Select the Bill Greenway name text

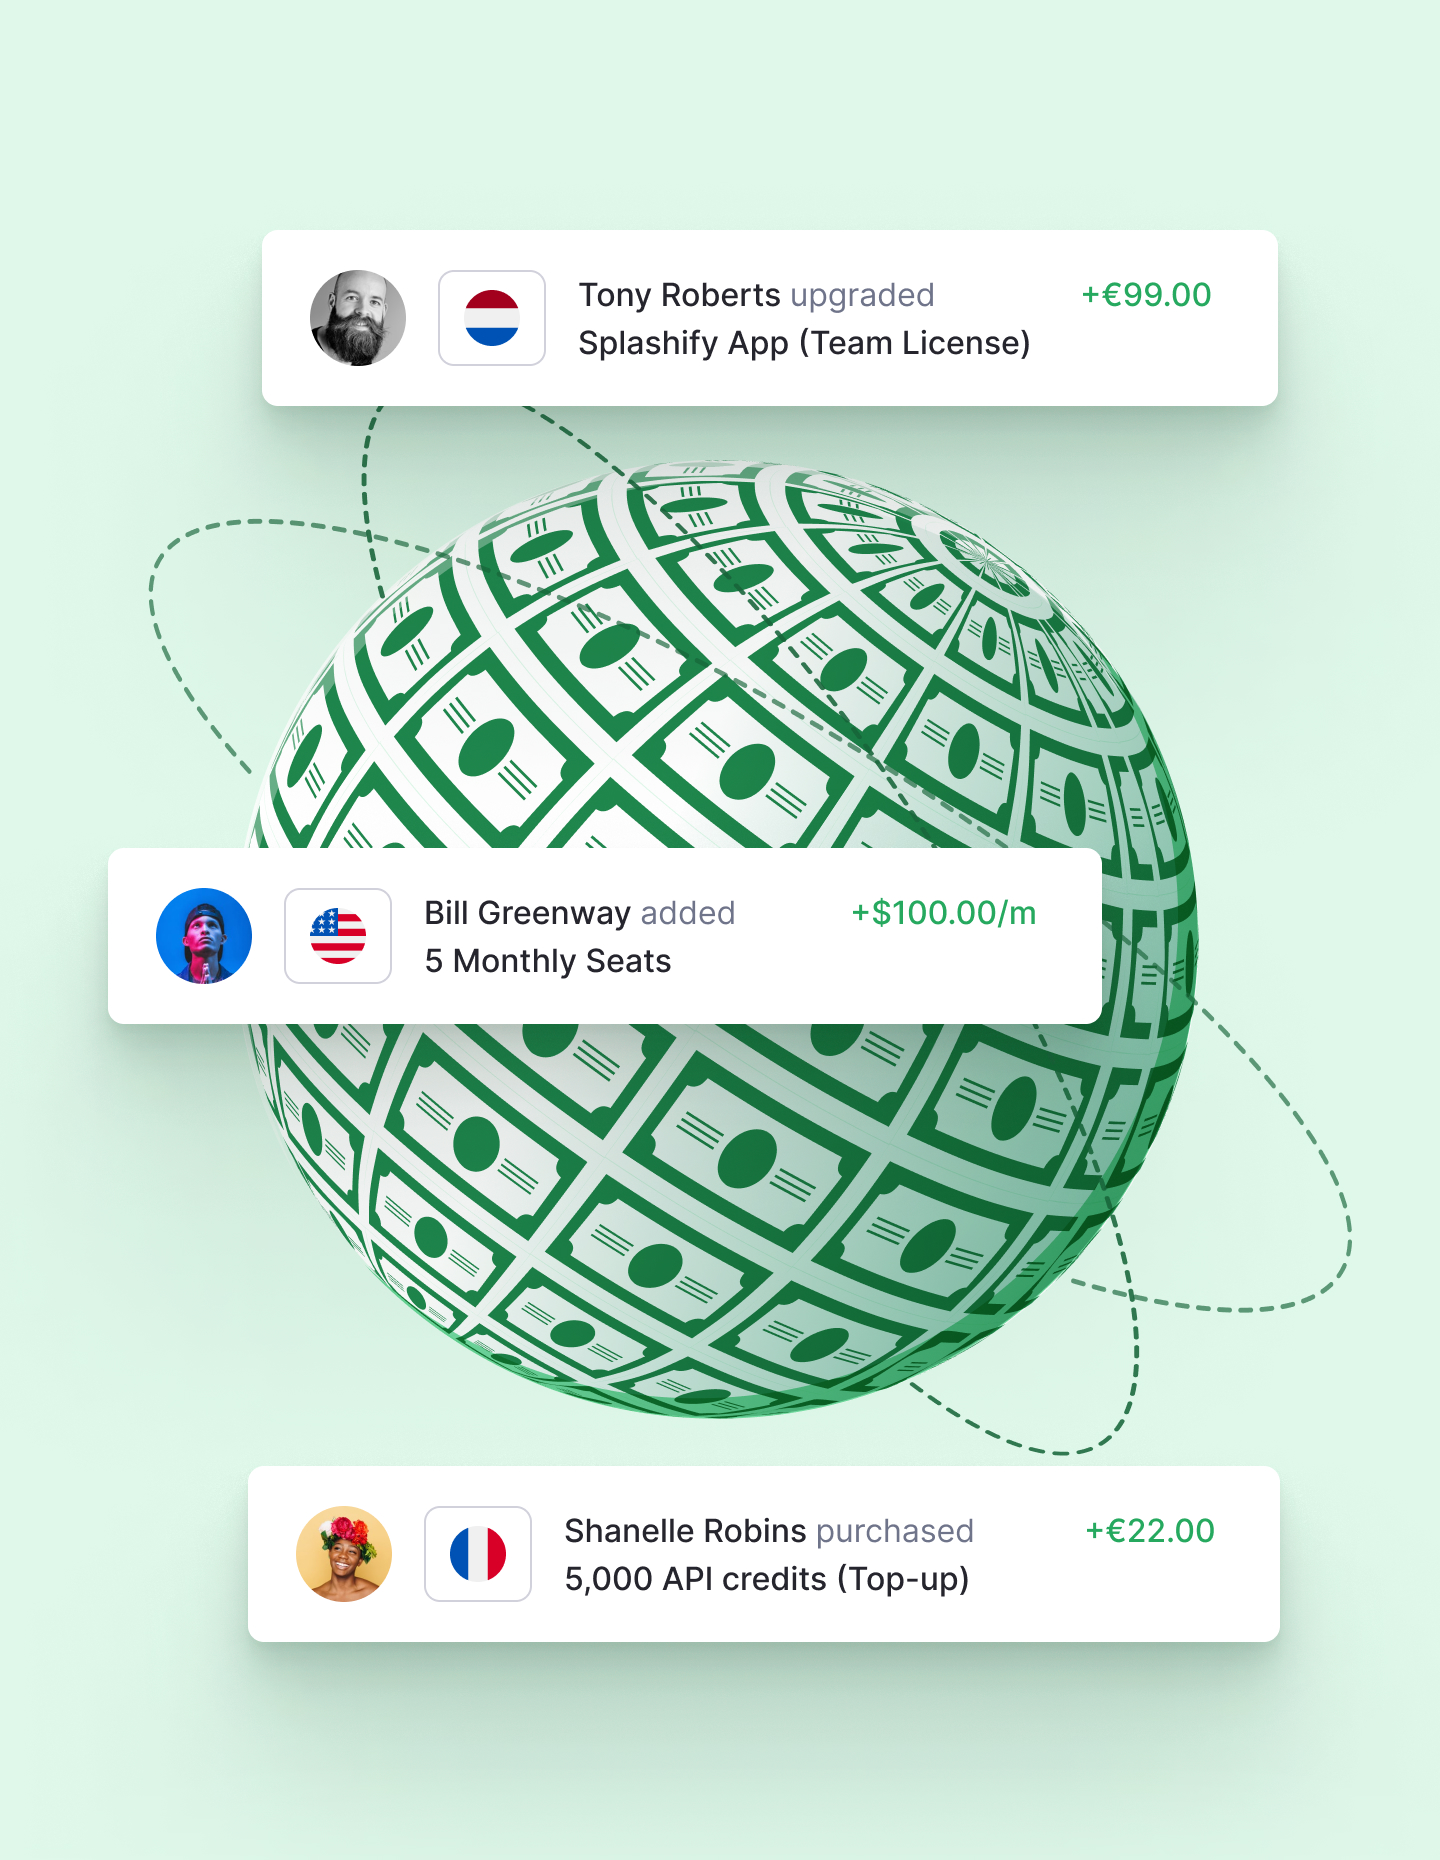tap(527, 913)
